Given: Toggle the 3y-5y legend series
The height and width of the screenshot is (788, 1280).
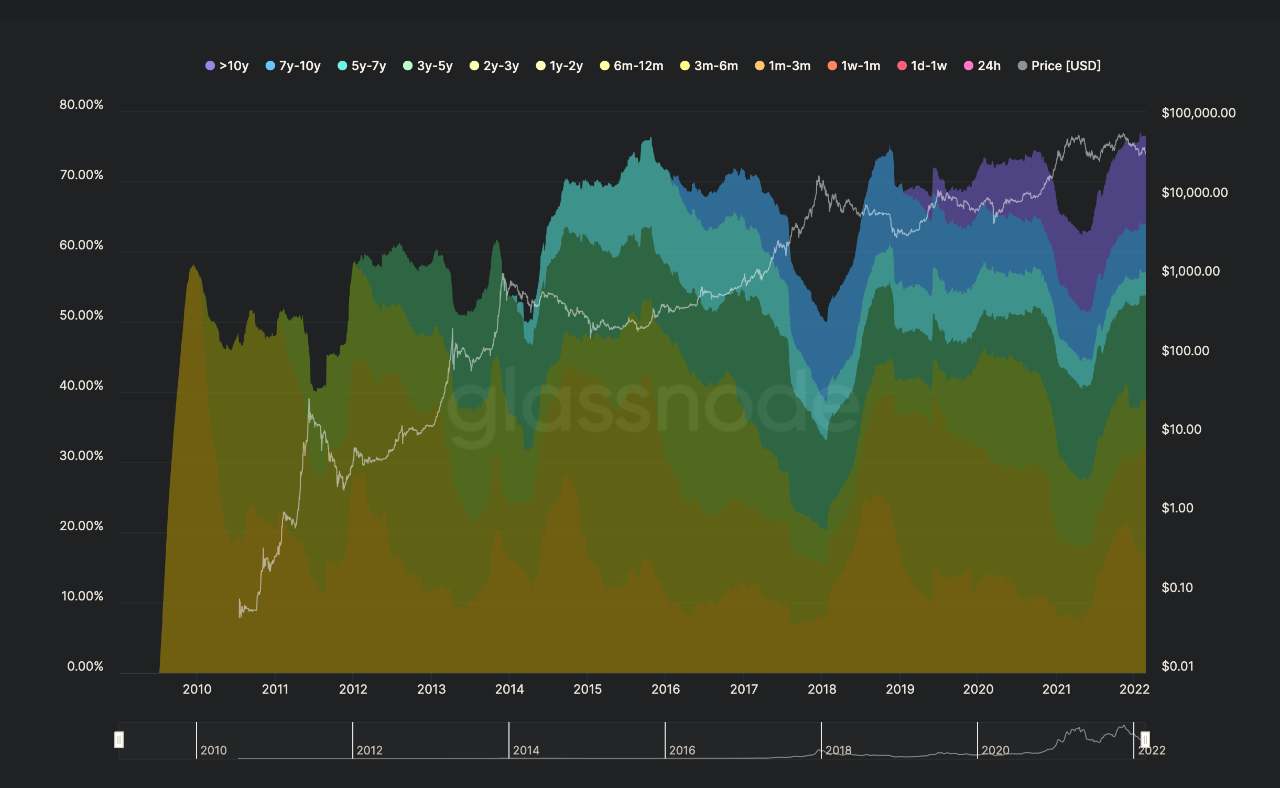Looking at the screenshot, I should tap(428, 66).
